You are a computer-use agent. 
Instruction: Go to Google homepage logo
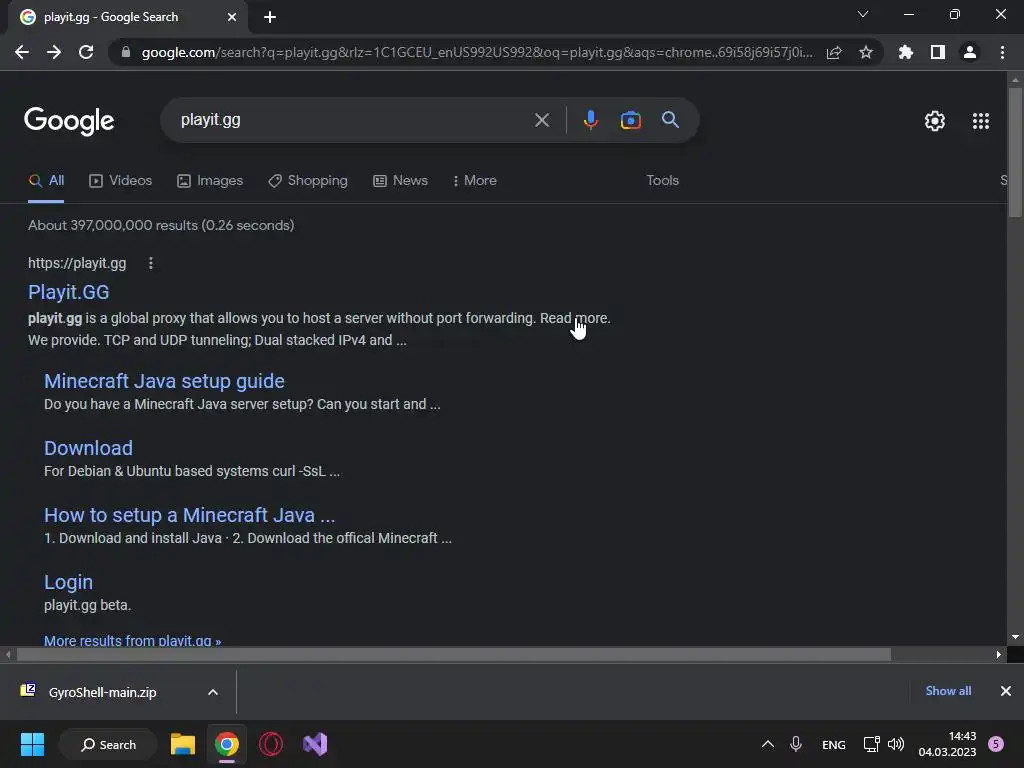point(69,121)
